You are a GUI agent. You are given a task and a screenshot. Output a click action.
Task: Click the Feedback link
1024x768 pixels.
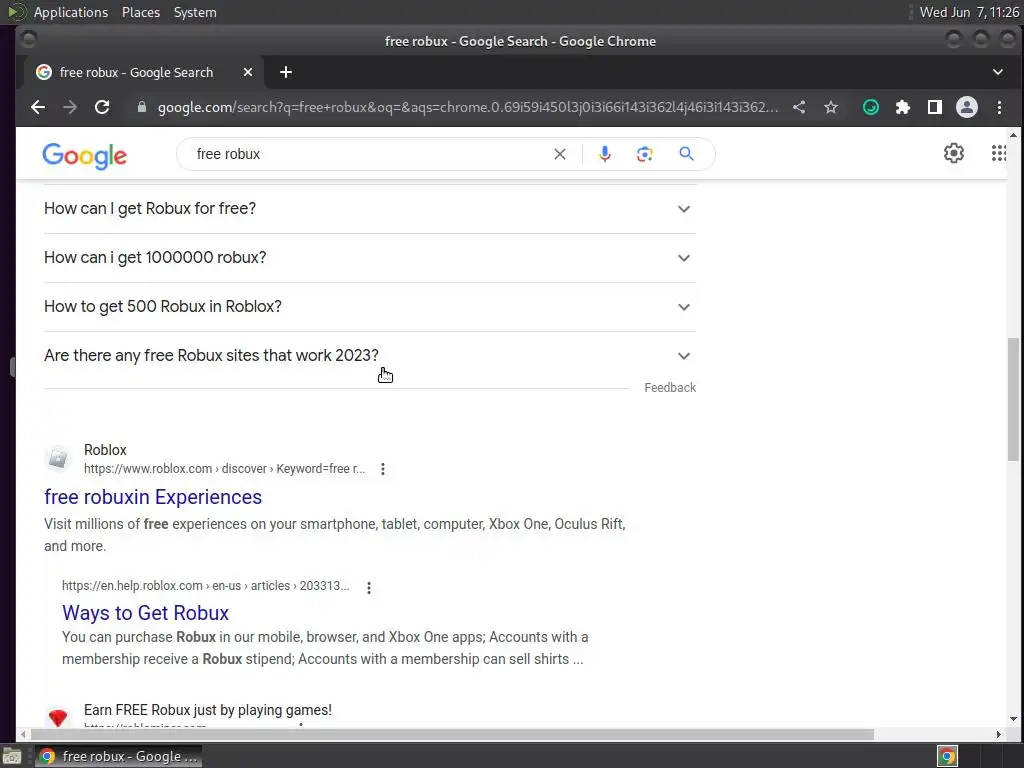[x=670, y=387]
